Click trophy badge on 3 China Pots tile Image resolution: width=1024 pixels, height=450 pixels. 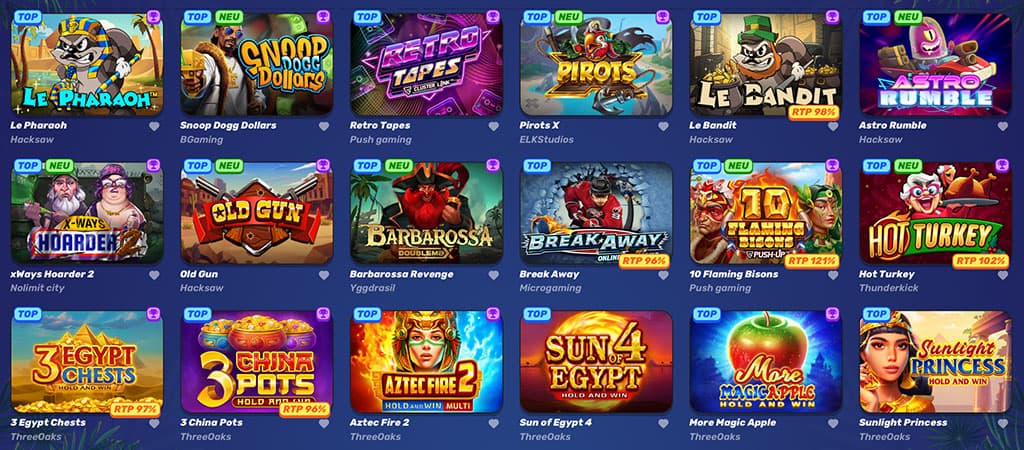(323, 314)
